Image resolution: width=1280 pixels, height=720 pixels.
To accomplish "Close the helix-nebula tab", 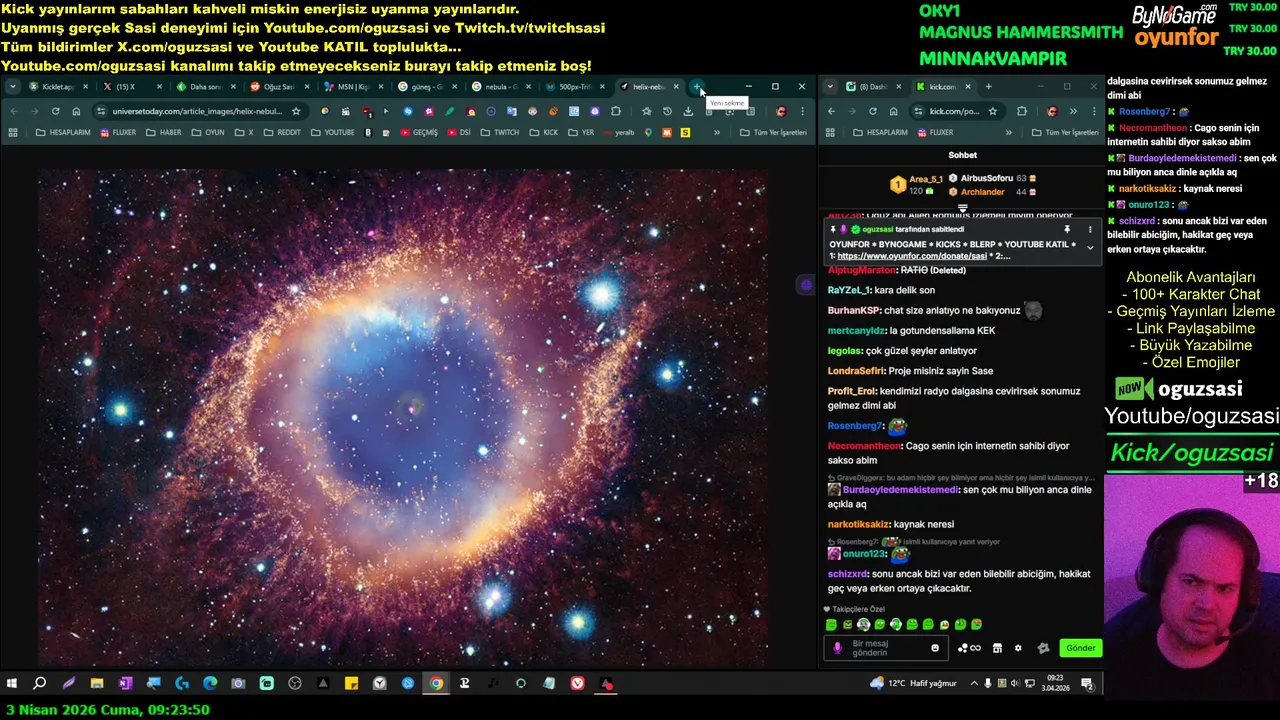I will pos(675,87).
